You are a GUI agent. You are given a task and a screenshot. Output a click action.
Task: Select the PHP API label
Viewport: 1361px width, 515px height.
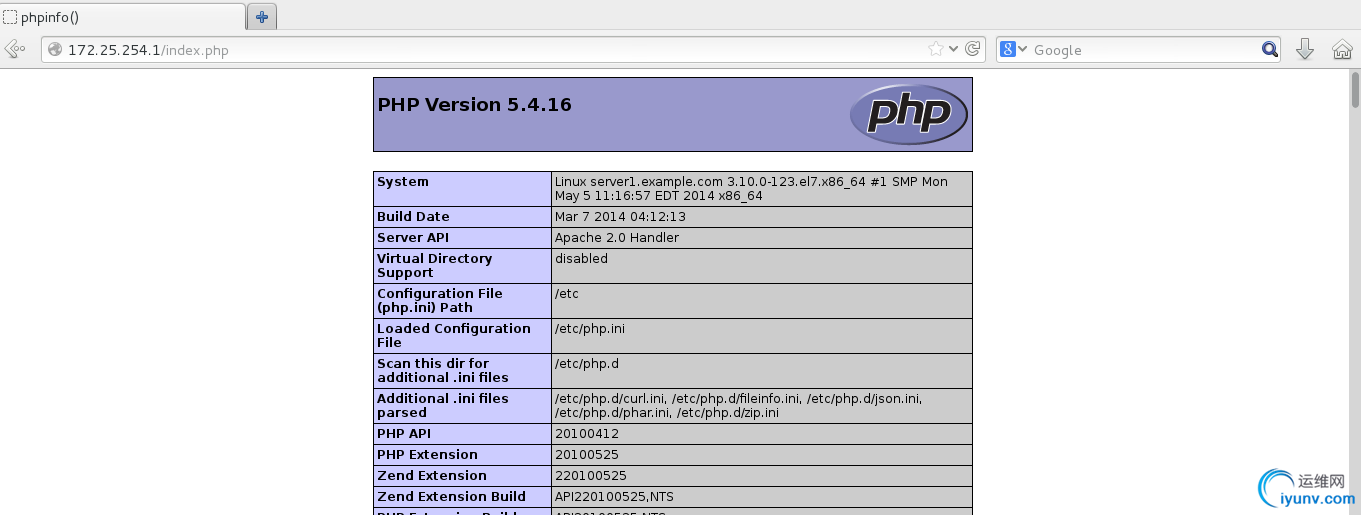coord(405,434)
